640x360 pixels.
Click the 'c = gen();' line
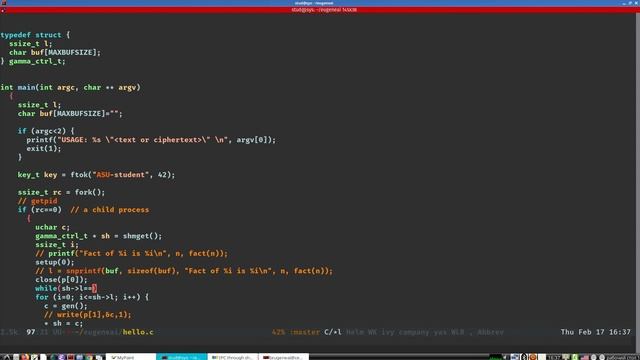(65, 306)
